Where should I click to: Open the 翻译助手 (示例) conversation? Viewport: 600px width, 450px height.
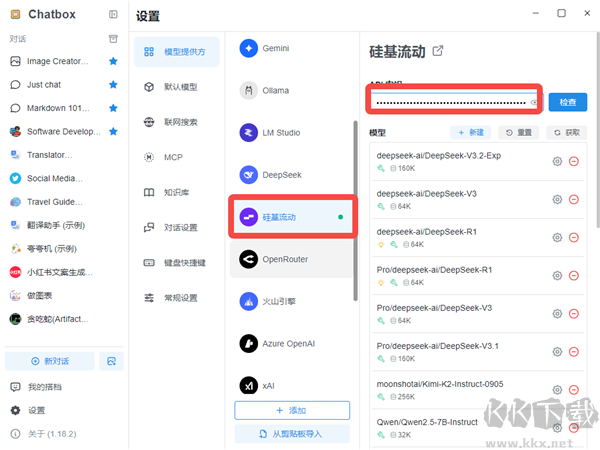[56, 225]
